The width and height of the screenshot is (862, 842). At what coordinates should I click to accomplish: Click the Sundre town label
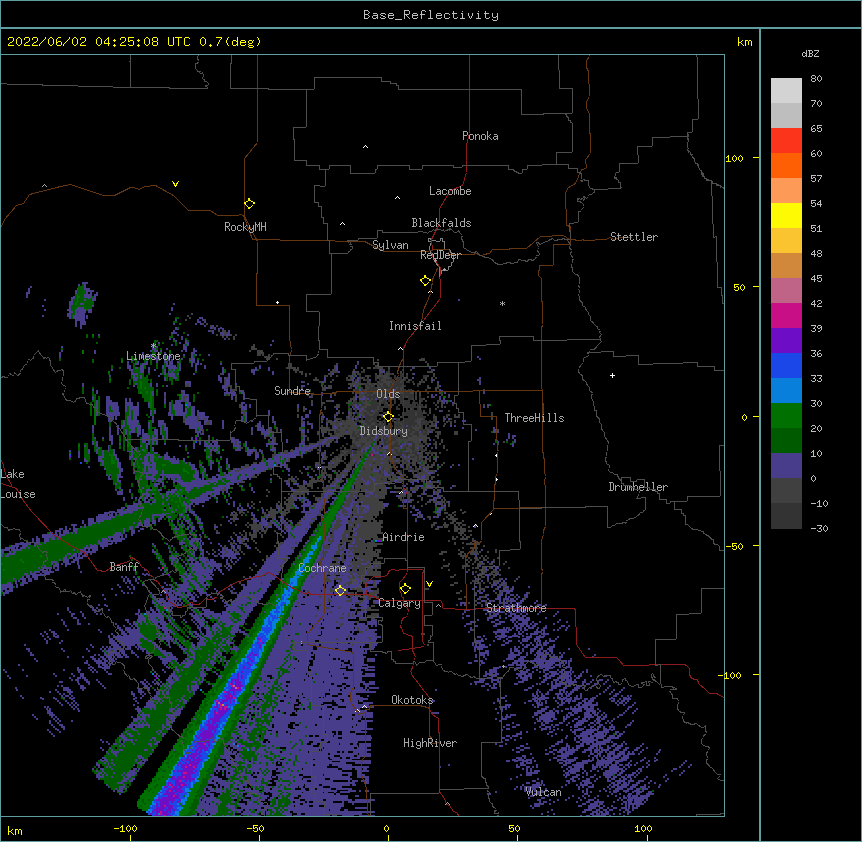(292, 390)
